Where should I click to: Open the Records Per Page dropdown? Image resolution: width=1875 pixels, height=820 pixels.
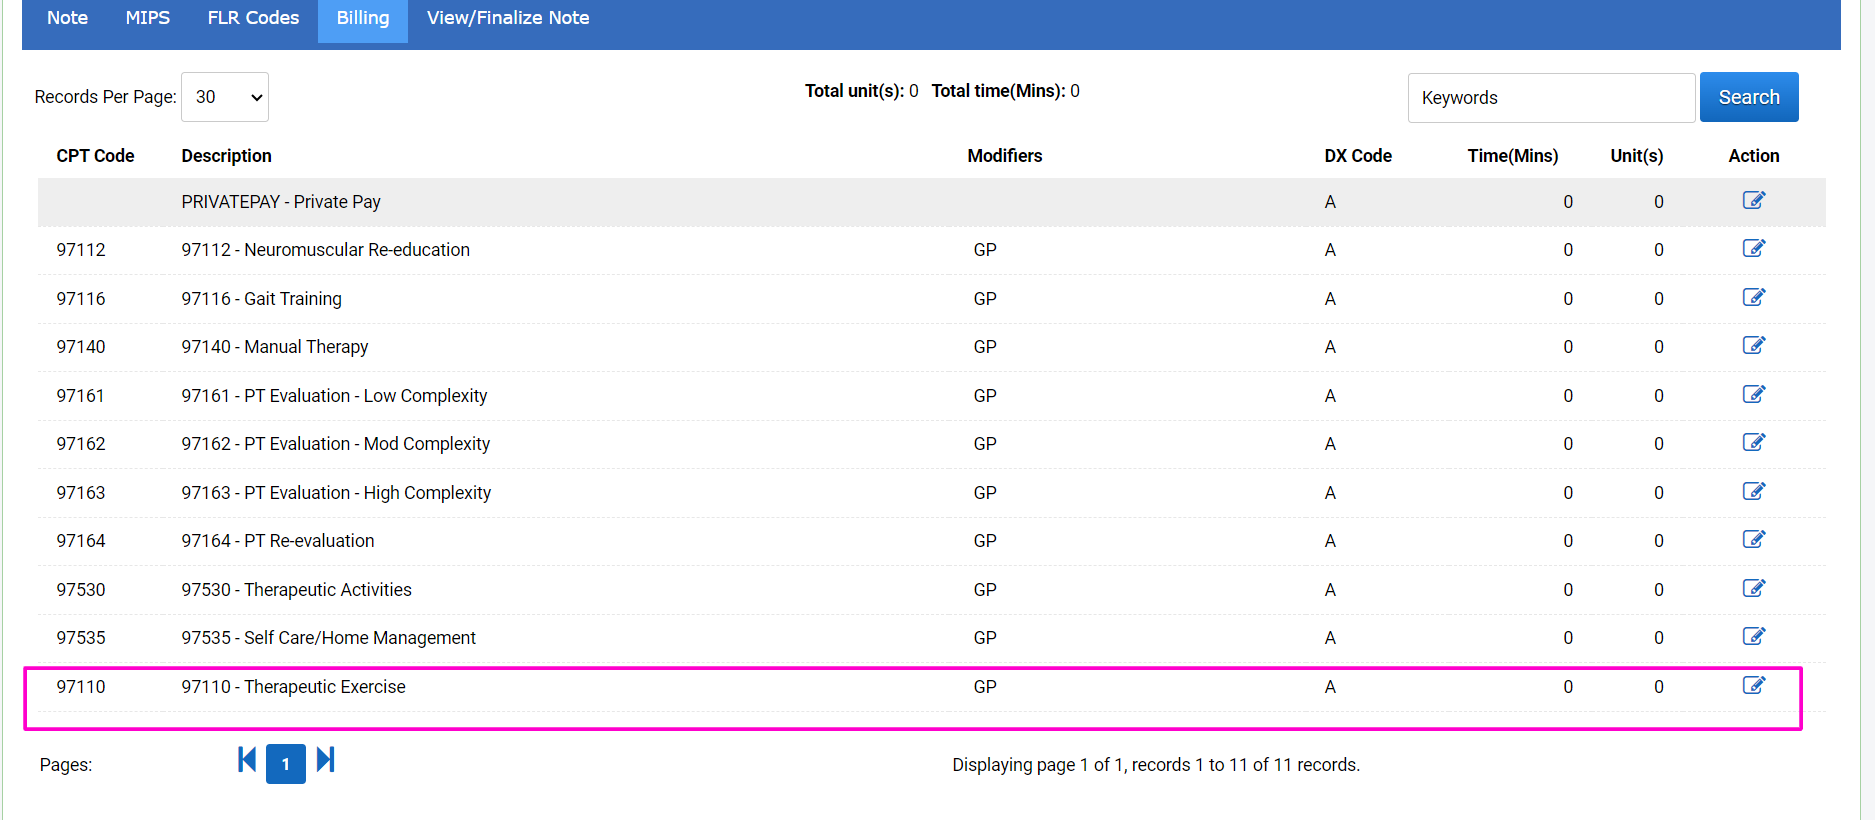pos(225,97)
